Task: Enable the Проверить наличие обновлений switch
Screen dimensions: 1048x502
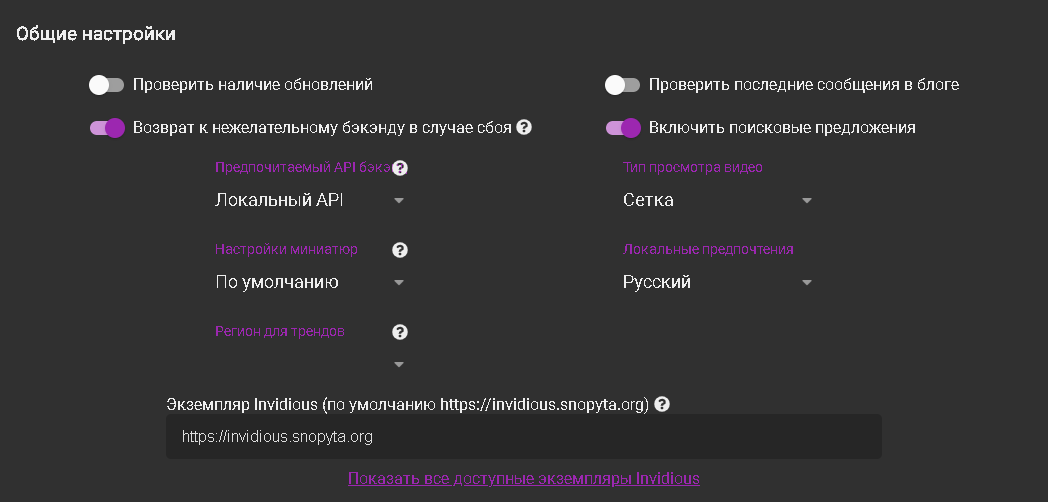Action: (106, 85)
